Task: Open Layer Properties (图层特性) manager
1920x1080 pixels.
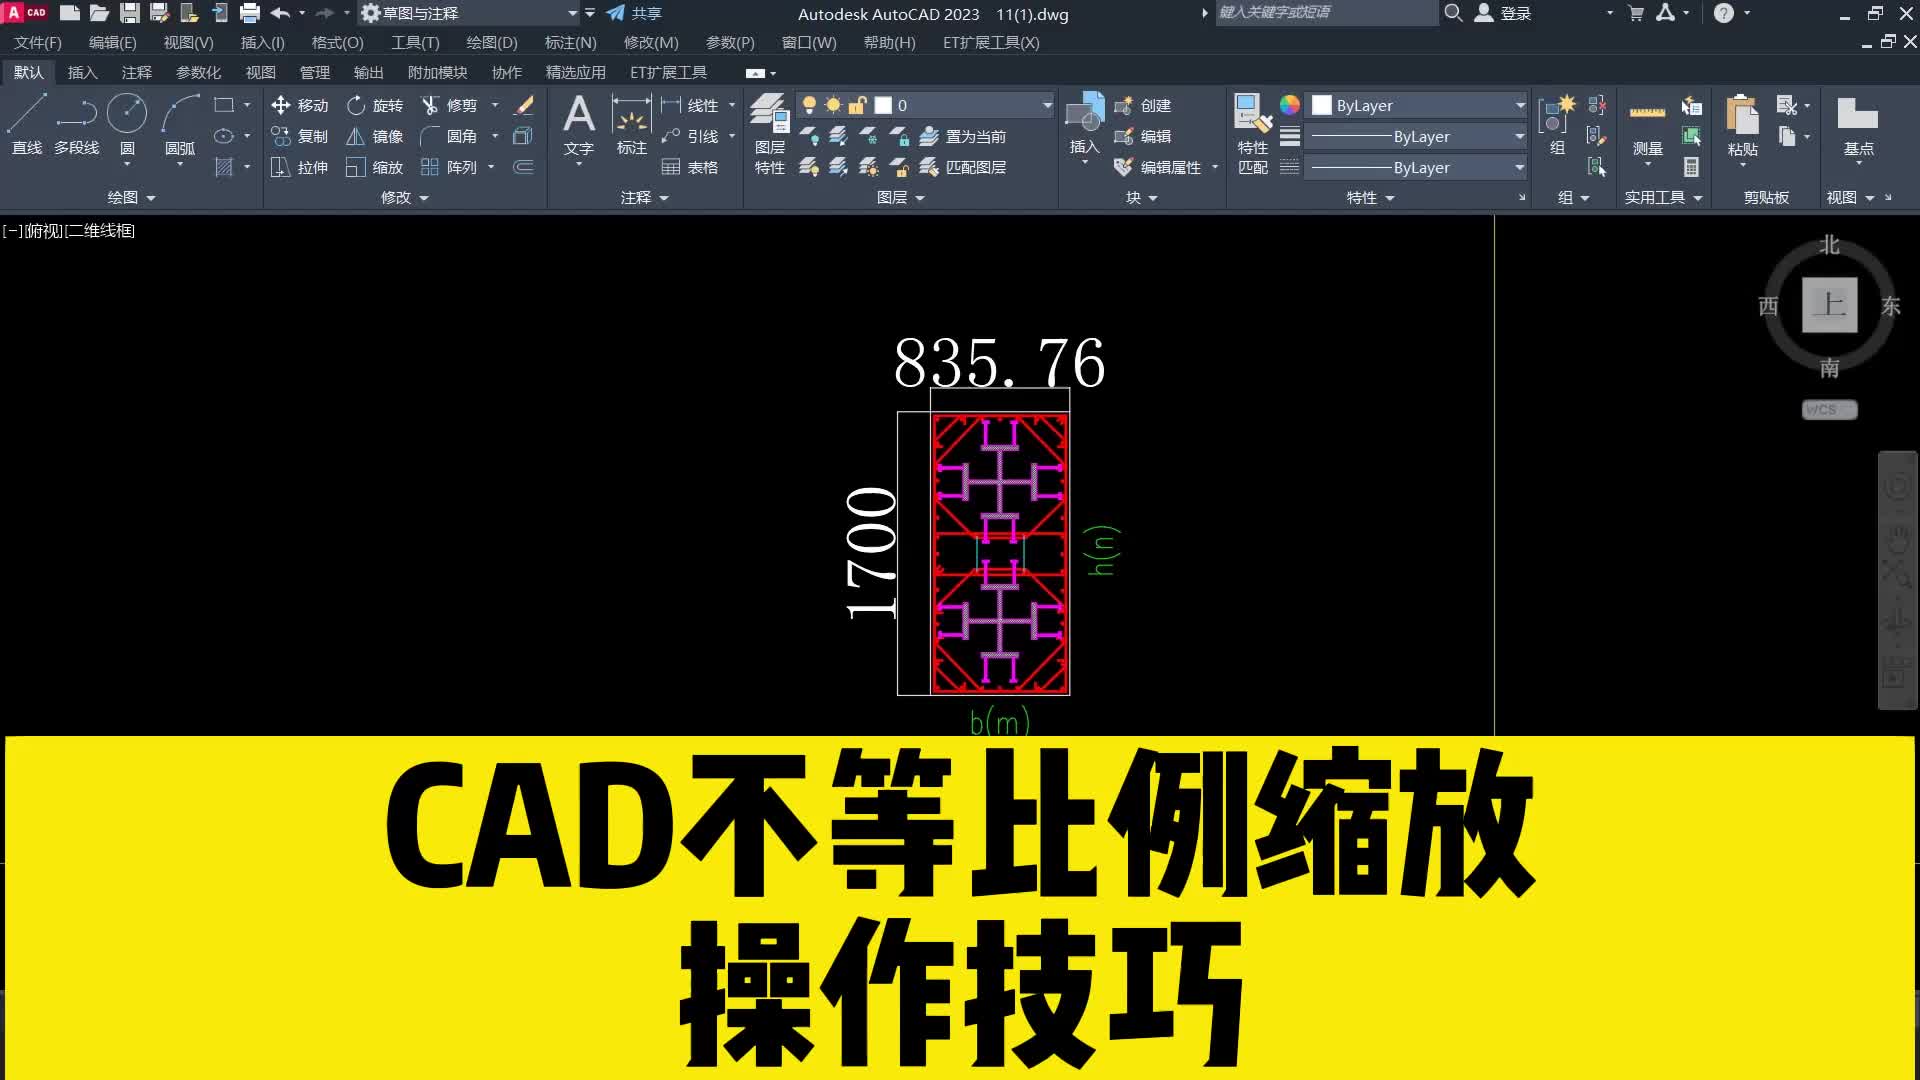Action: [x=770, y=133]
